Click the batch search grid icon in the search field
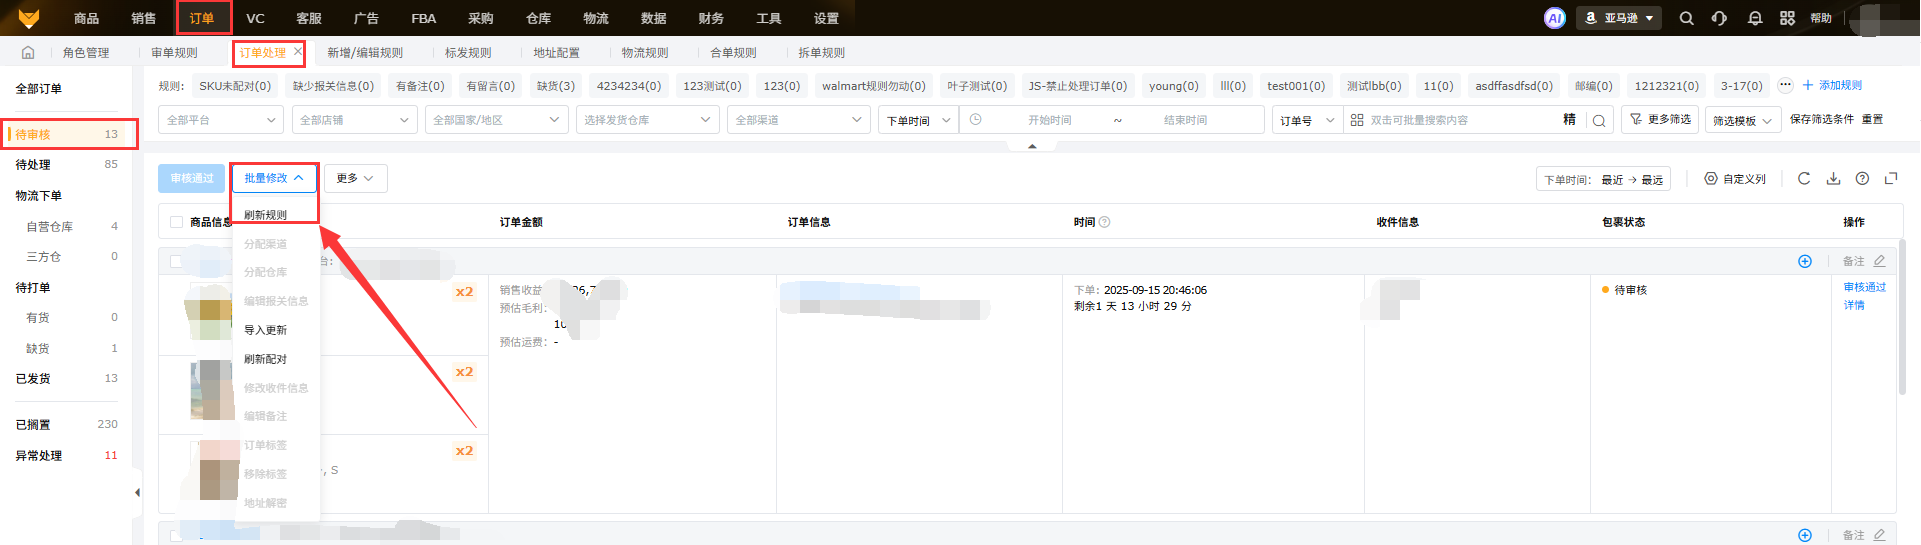This screenshot has width=1921, height=545. [x=1357, y=120]
